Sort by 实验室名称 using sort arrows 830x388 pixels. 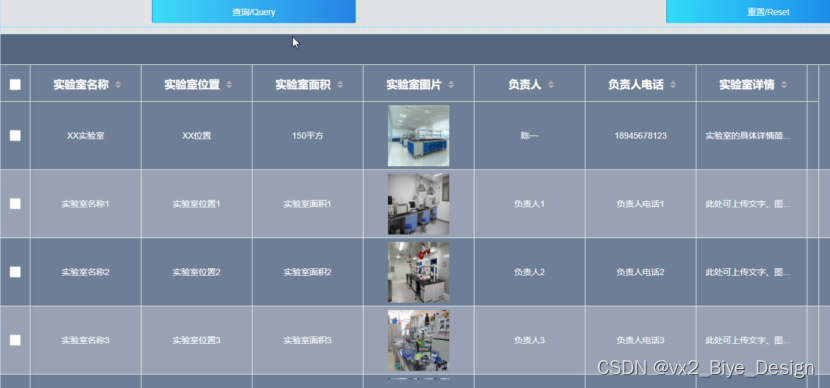click(118, 85)
